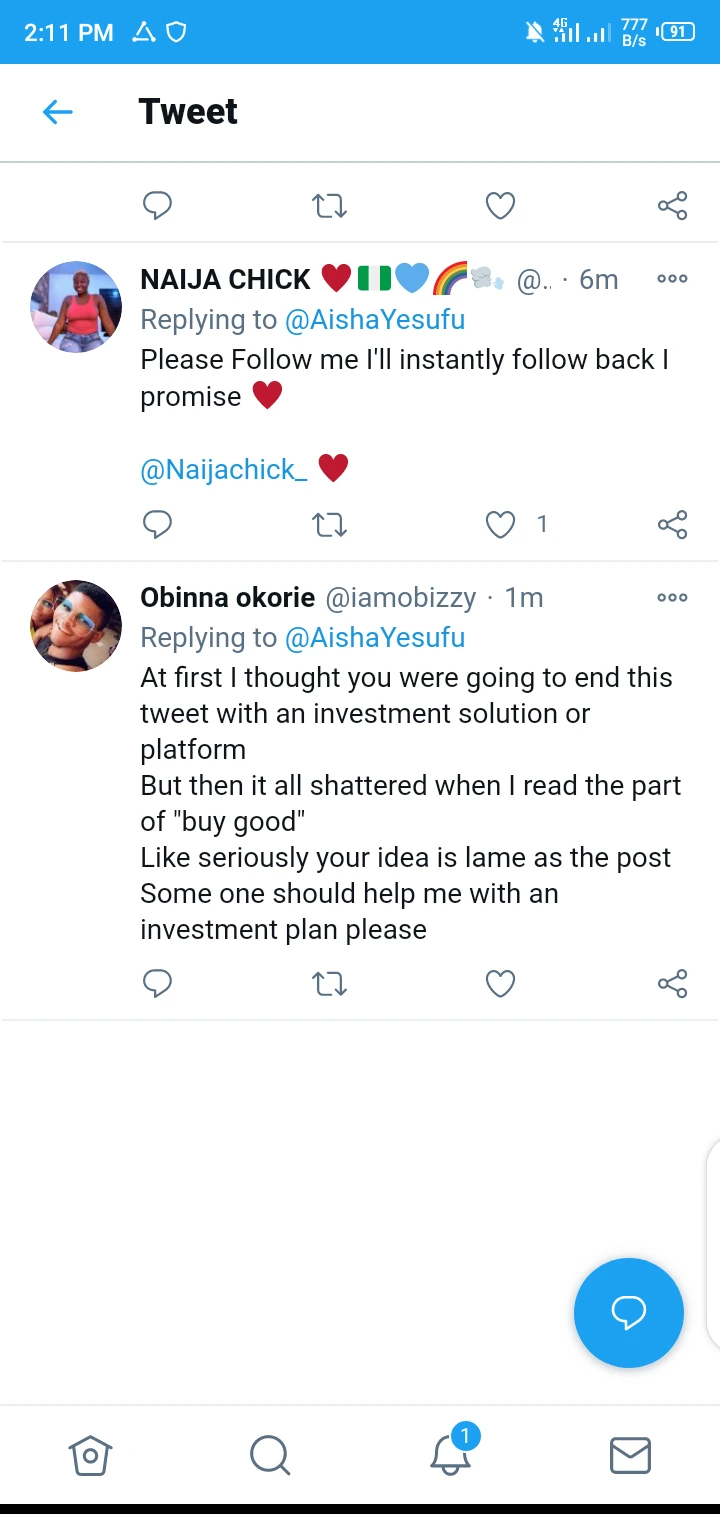Open more options on NAIJA CHICK's tweet
Image resolution: width=720 pixels, height=1514 pixels.
[x=672, y=279]
